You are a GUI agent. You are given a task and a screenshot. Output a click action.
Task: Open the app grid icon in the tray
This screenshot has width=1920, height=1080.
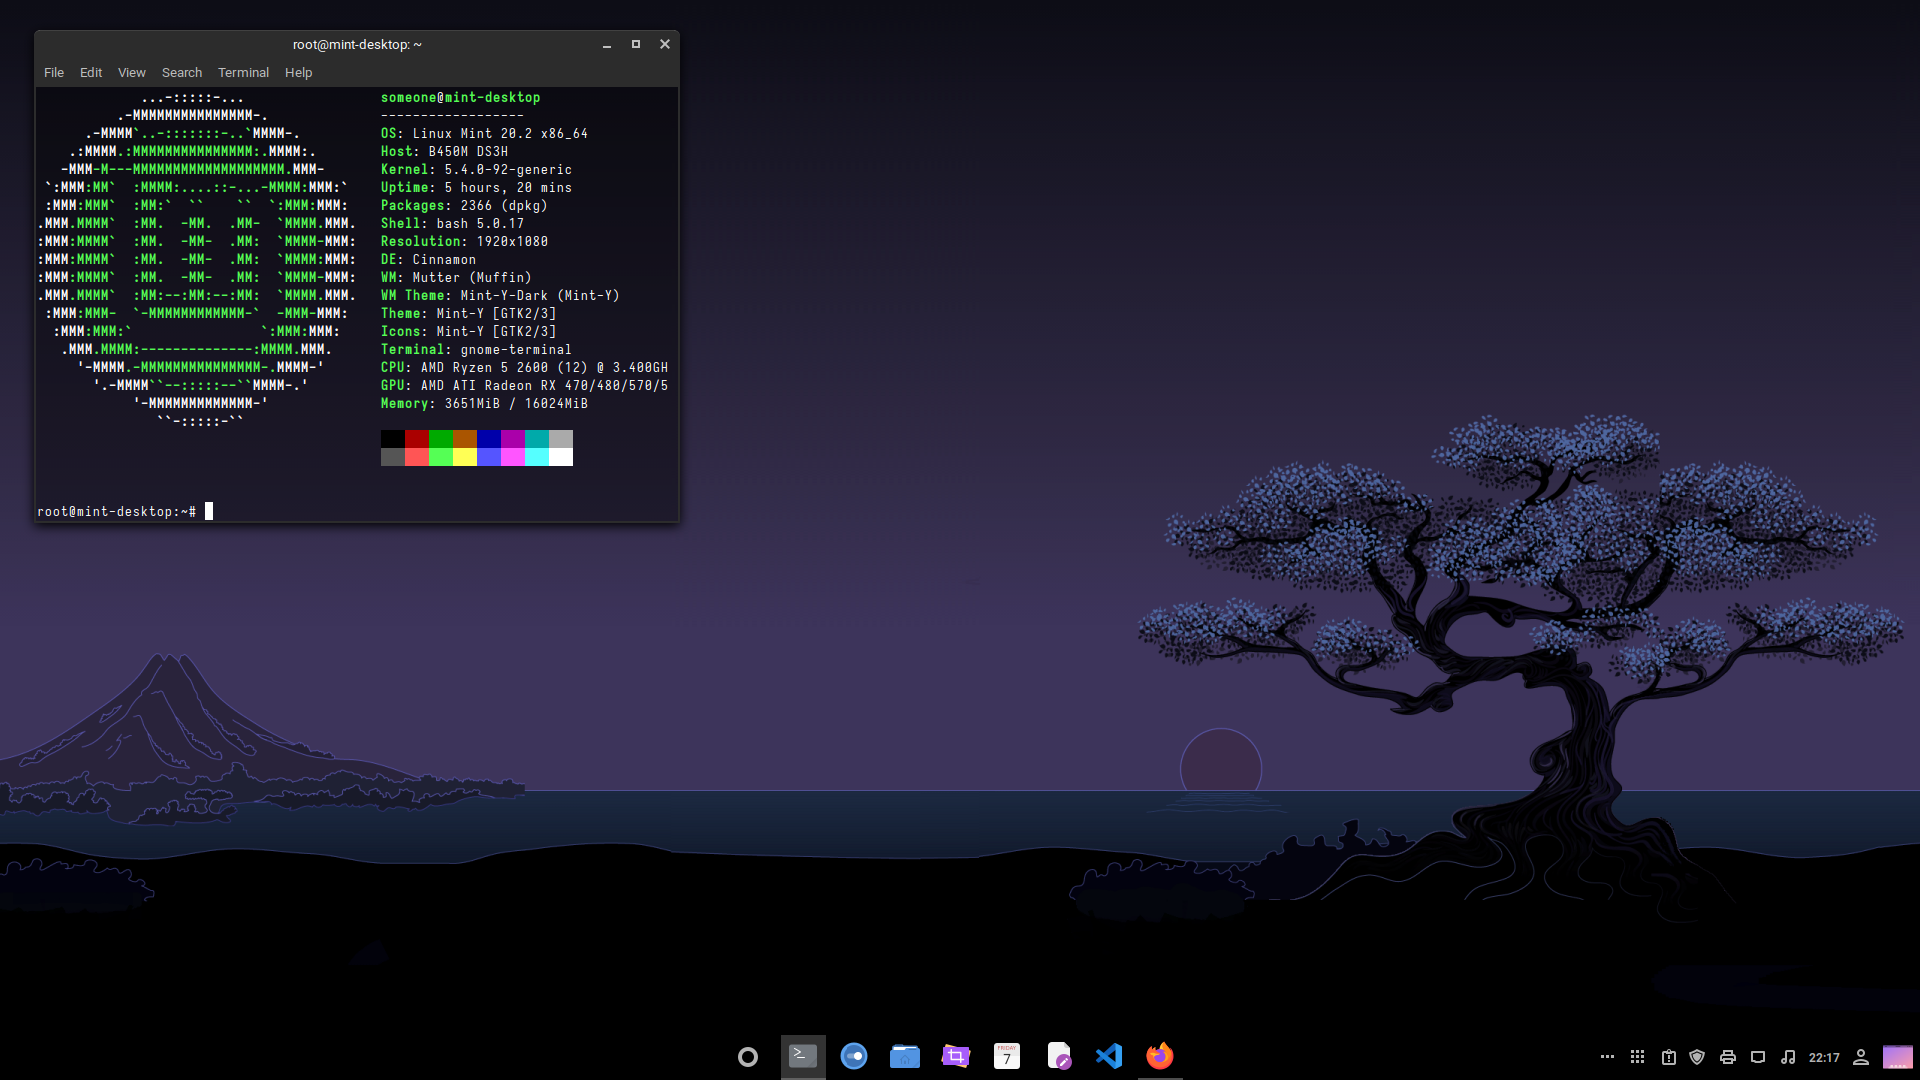1637,1057
